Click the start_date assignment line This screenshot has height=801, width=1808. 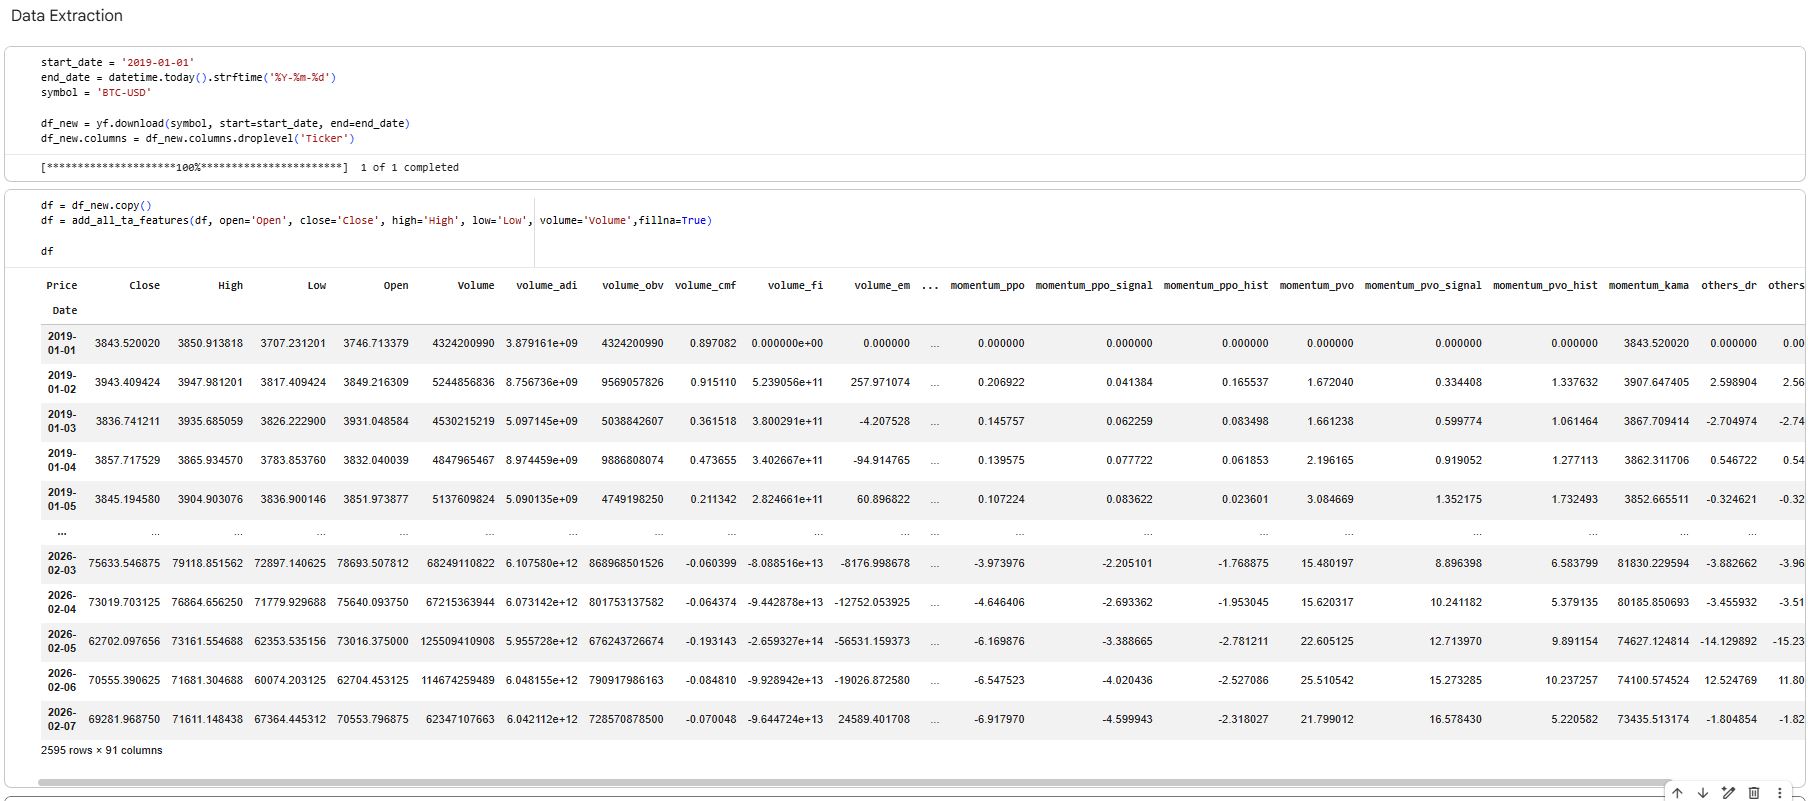[x=117, y=62]
